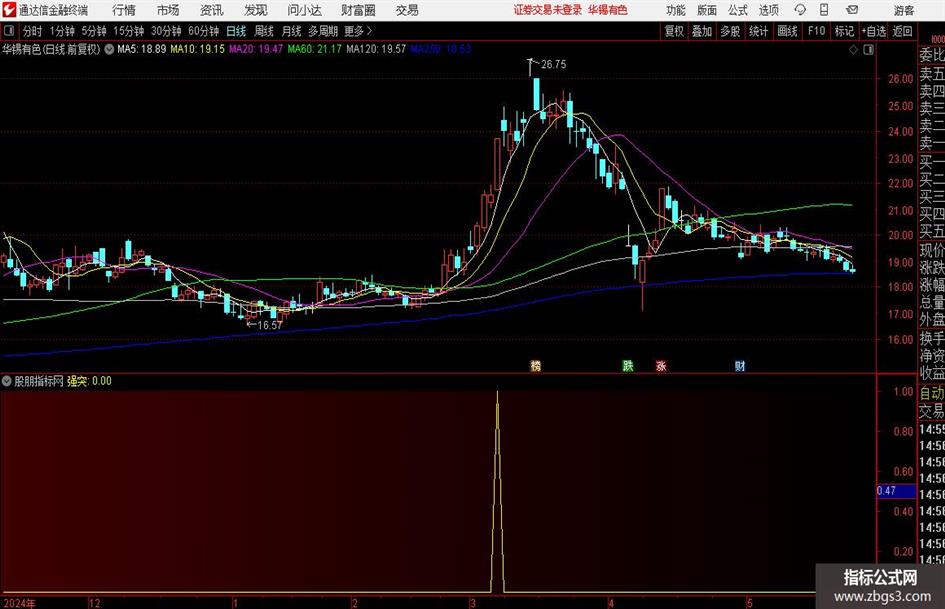The image size is (945, 609).
Task: Click the 强实: 0.00 indicator value
Action: [89, 381]
